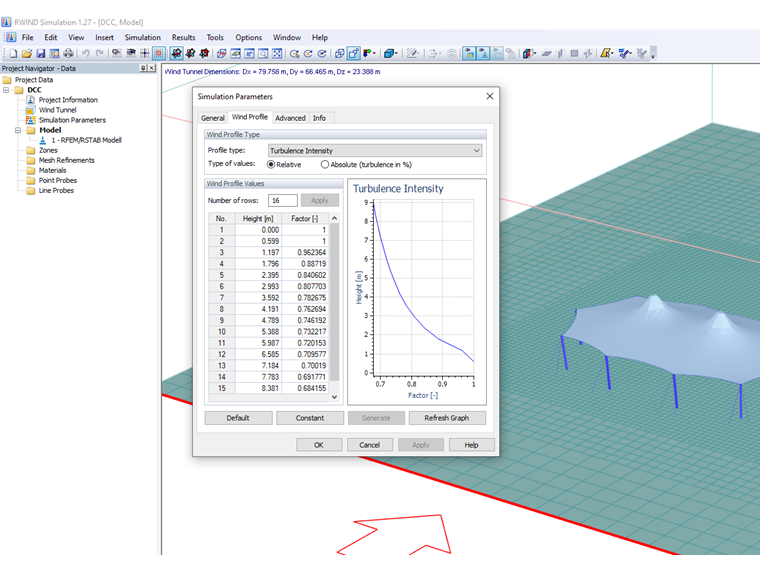Viewport: 760px width, 570px height.
Task: Click the New document toolbar icon
Action: [x=14, y=53]
